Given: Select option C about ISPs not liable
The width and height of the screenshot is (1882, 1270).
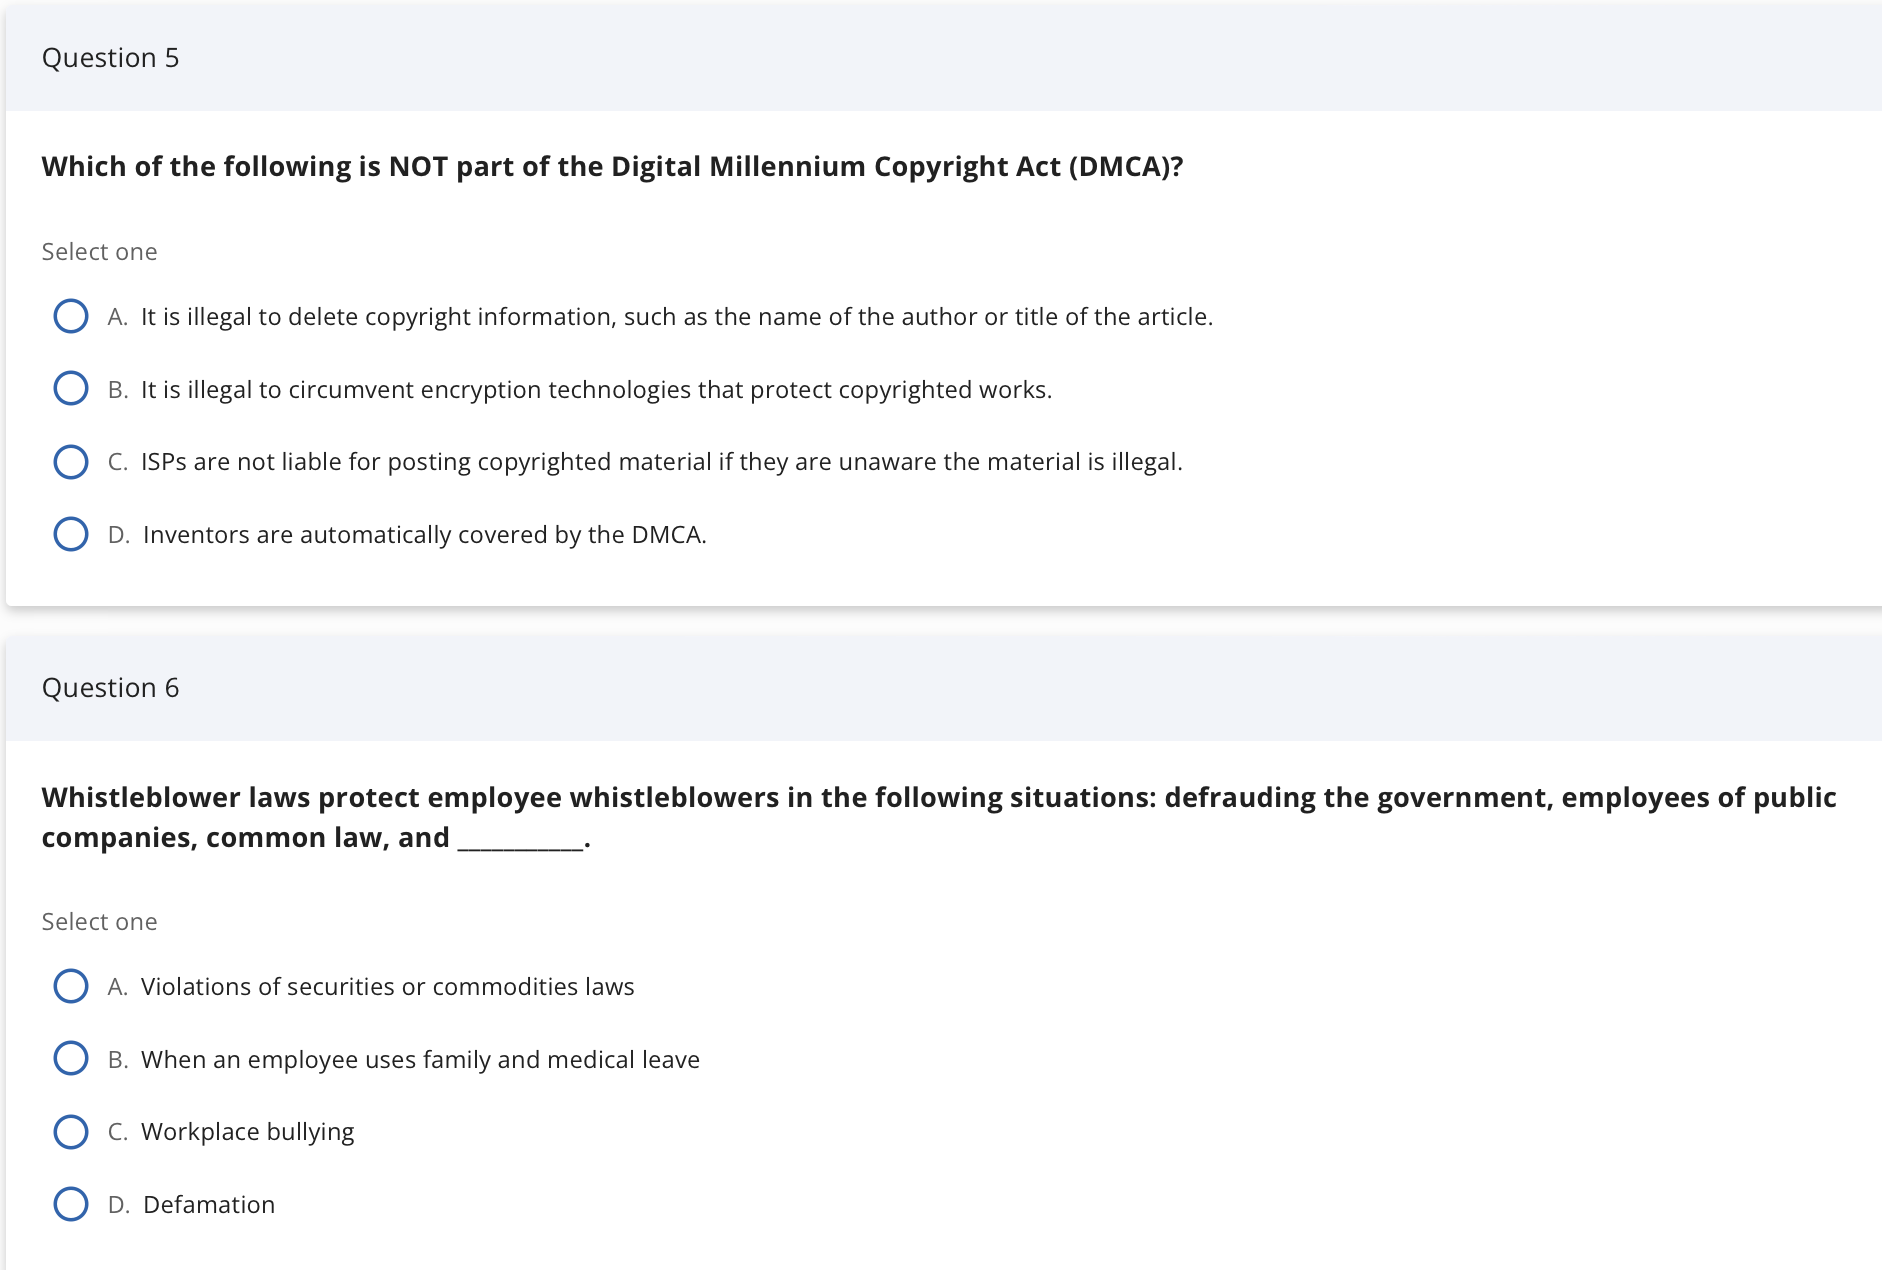Looking at the screenshot, I should click(71, 461).
